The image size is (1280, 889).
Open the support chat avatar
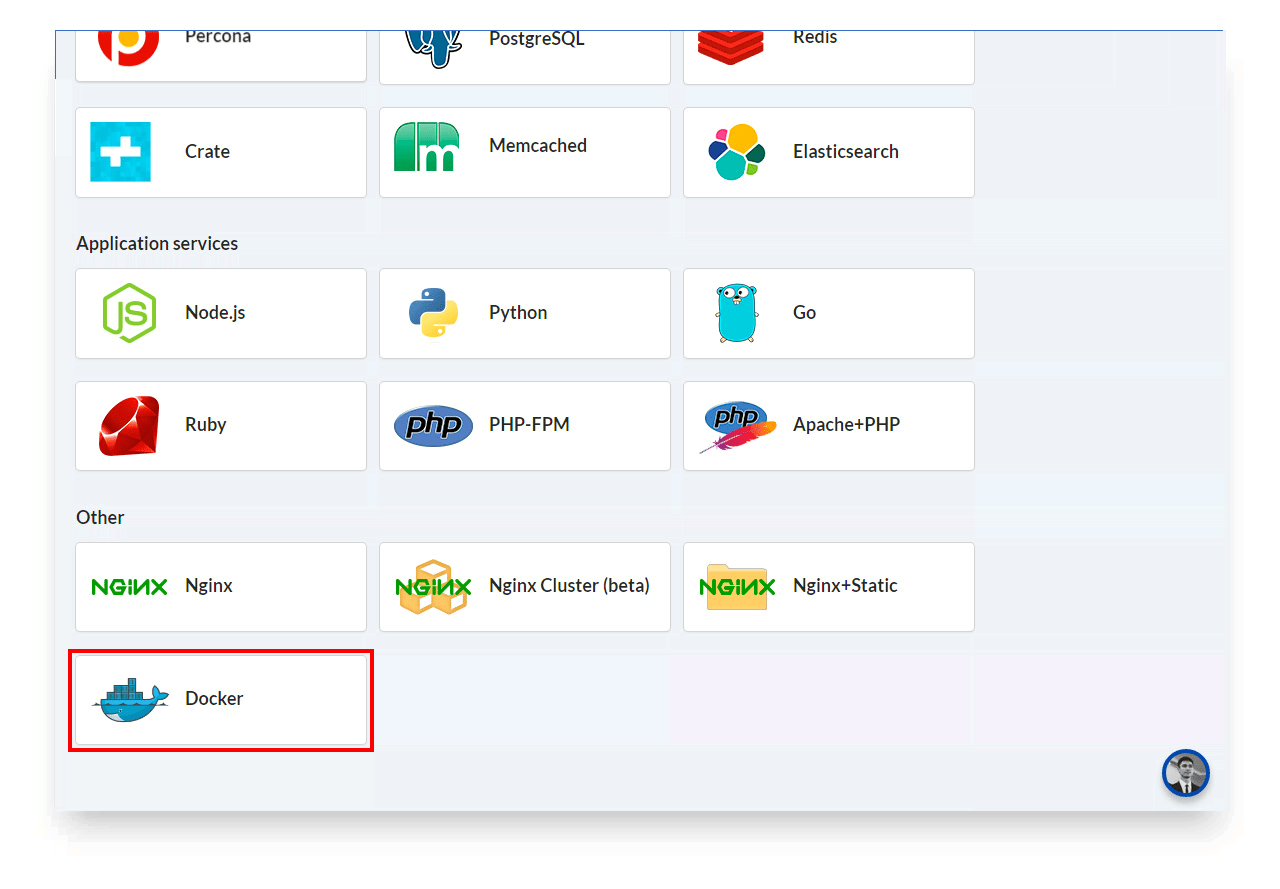1186,773
